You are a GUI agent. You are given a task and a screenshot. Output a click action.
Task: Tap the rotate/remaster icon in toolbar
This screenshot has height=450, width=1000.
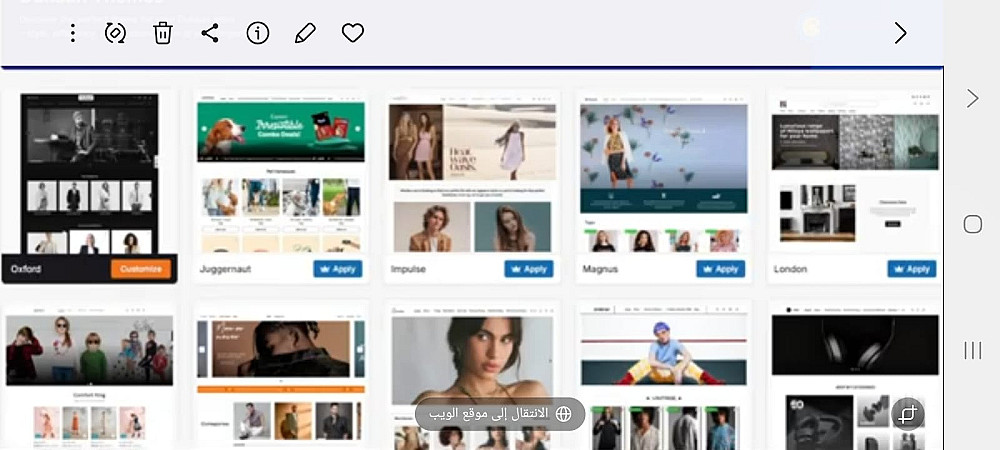coord(115,33)
